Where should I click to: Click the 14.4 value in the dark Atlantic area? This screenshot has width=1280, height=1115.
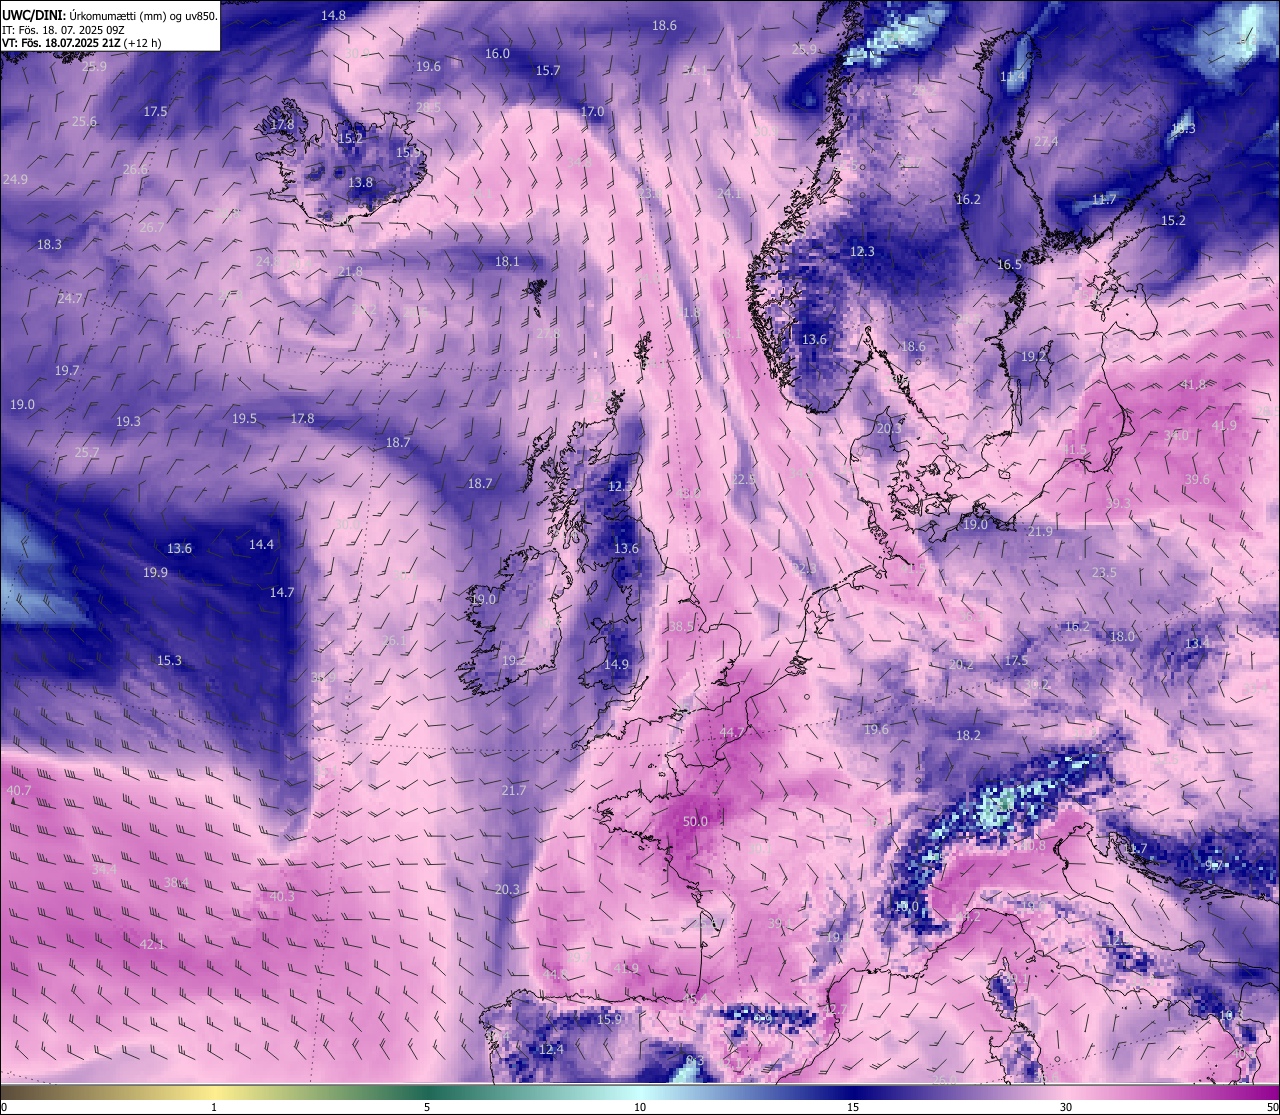pyautogui.click(x=261, y=545)
